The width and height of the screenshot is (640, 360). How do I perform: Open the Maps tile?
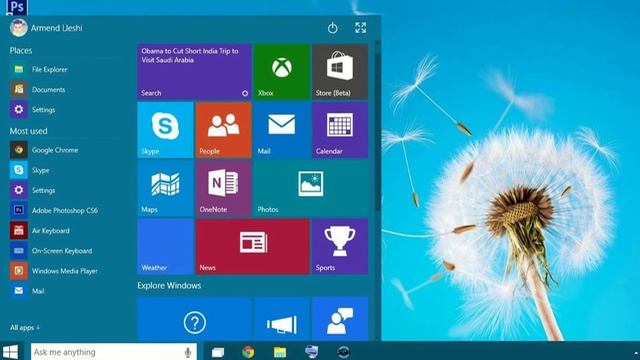click(x=165, y=188)
